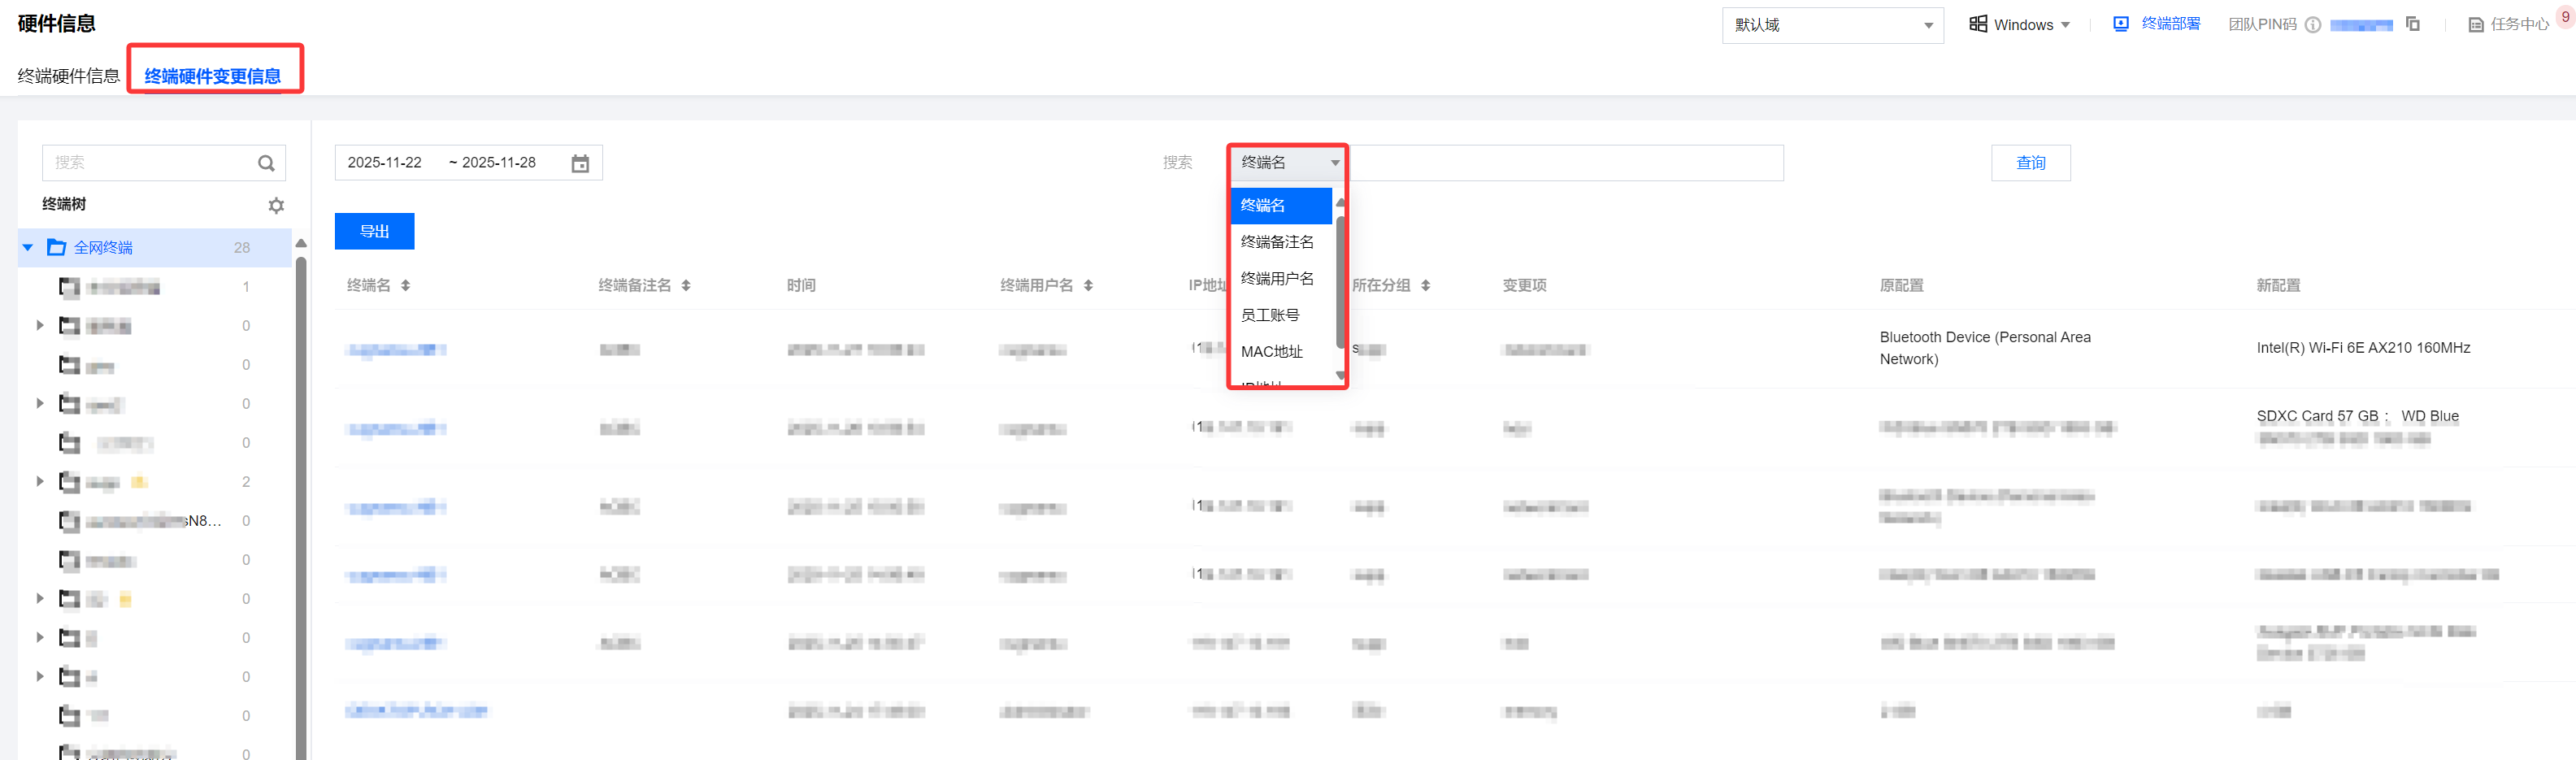
Task: Open the 终端部署 link
Action: pyautogui.click(x=2170, y=24)
